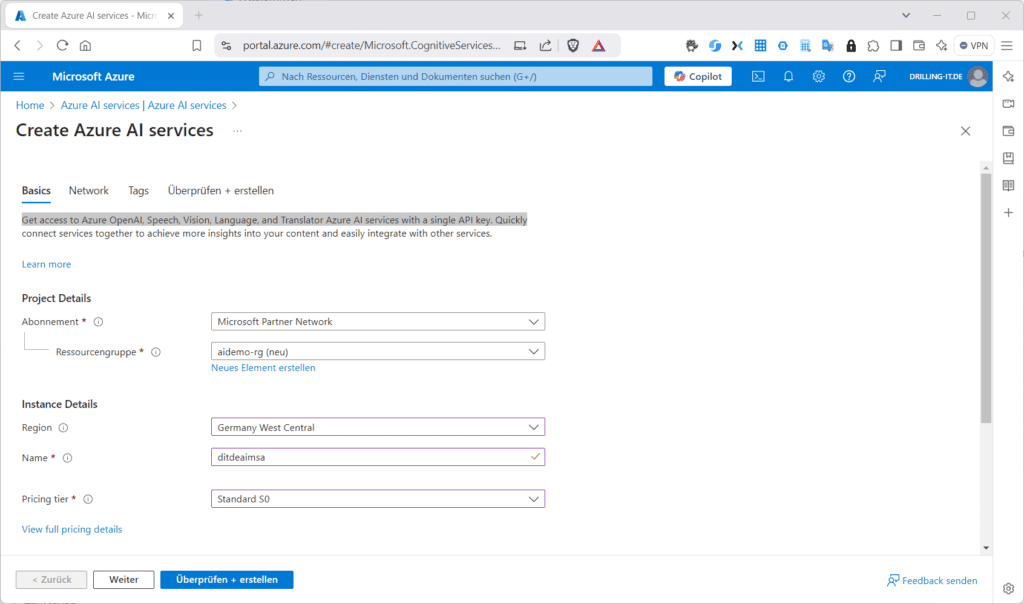
Task: Click browser back arrow
Action: point(18,45)
